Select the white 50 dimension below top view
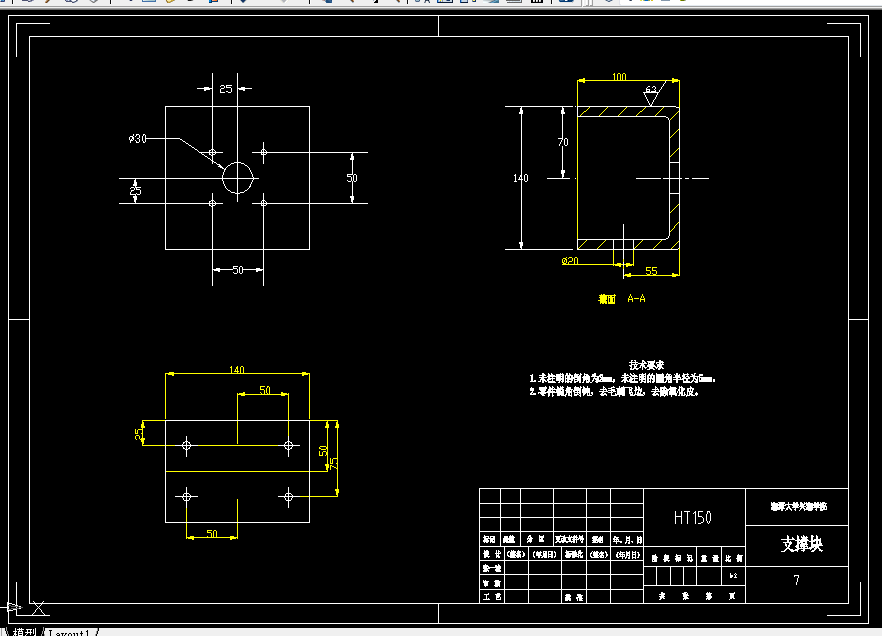 (x=238, y=270)
